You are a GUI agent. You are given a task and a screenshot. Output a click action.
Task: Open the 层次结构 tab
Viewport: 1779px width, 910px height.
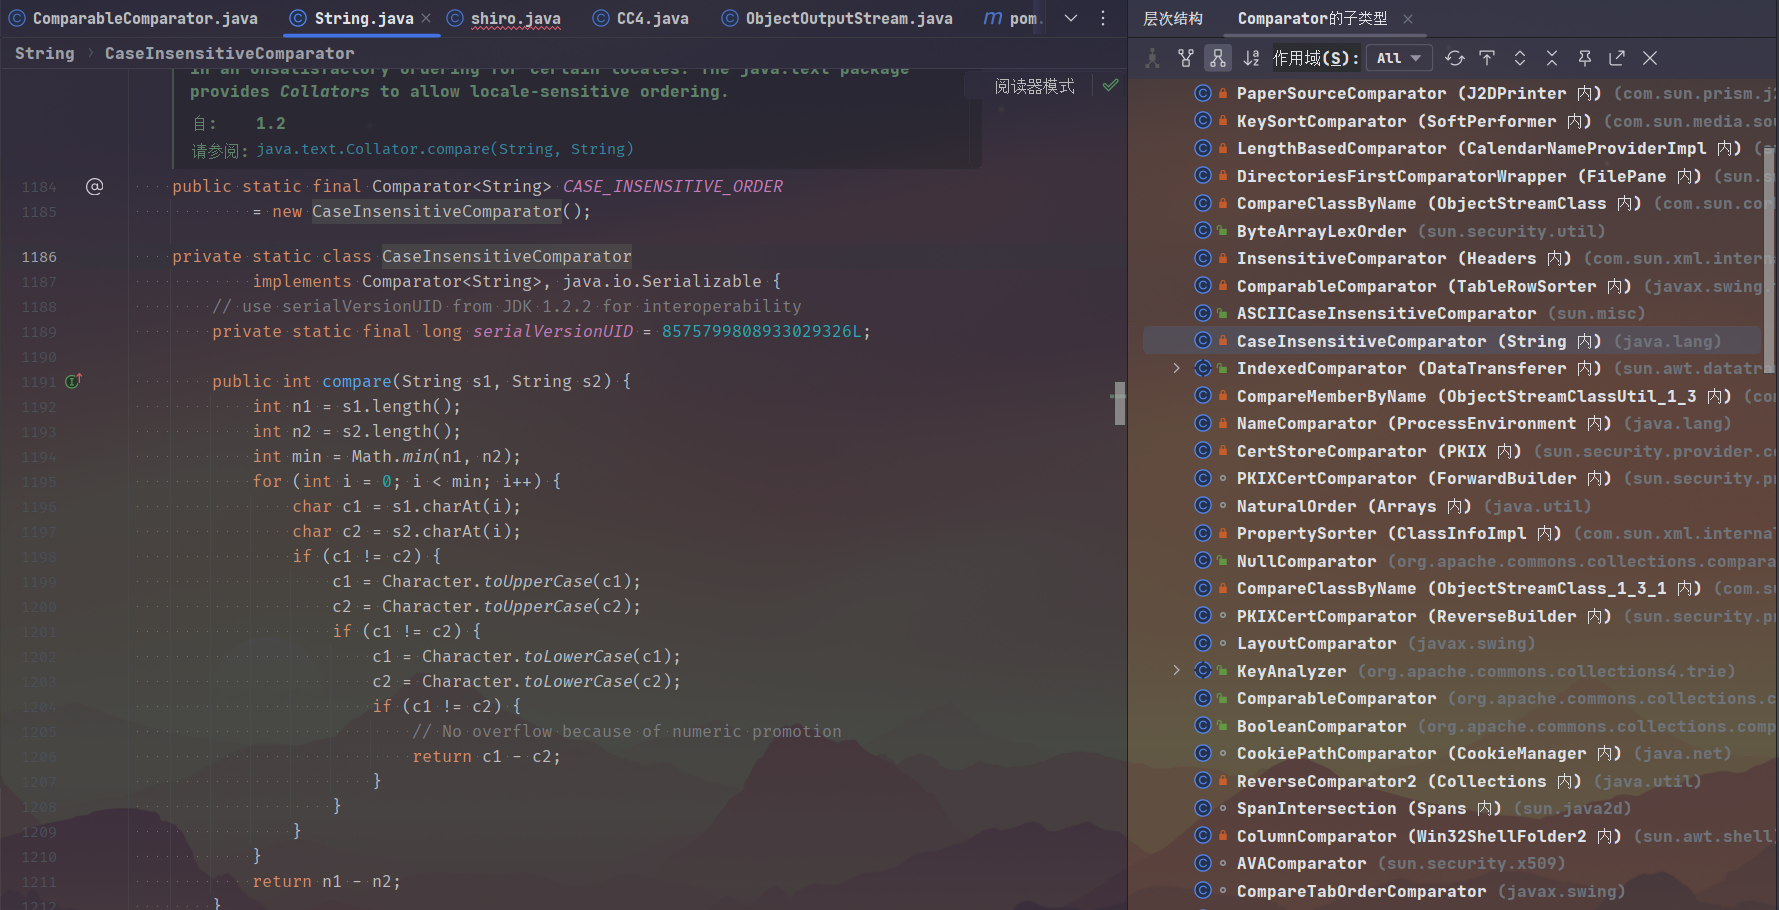1173,18
